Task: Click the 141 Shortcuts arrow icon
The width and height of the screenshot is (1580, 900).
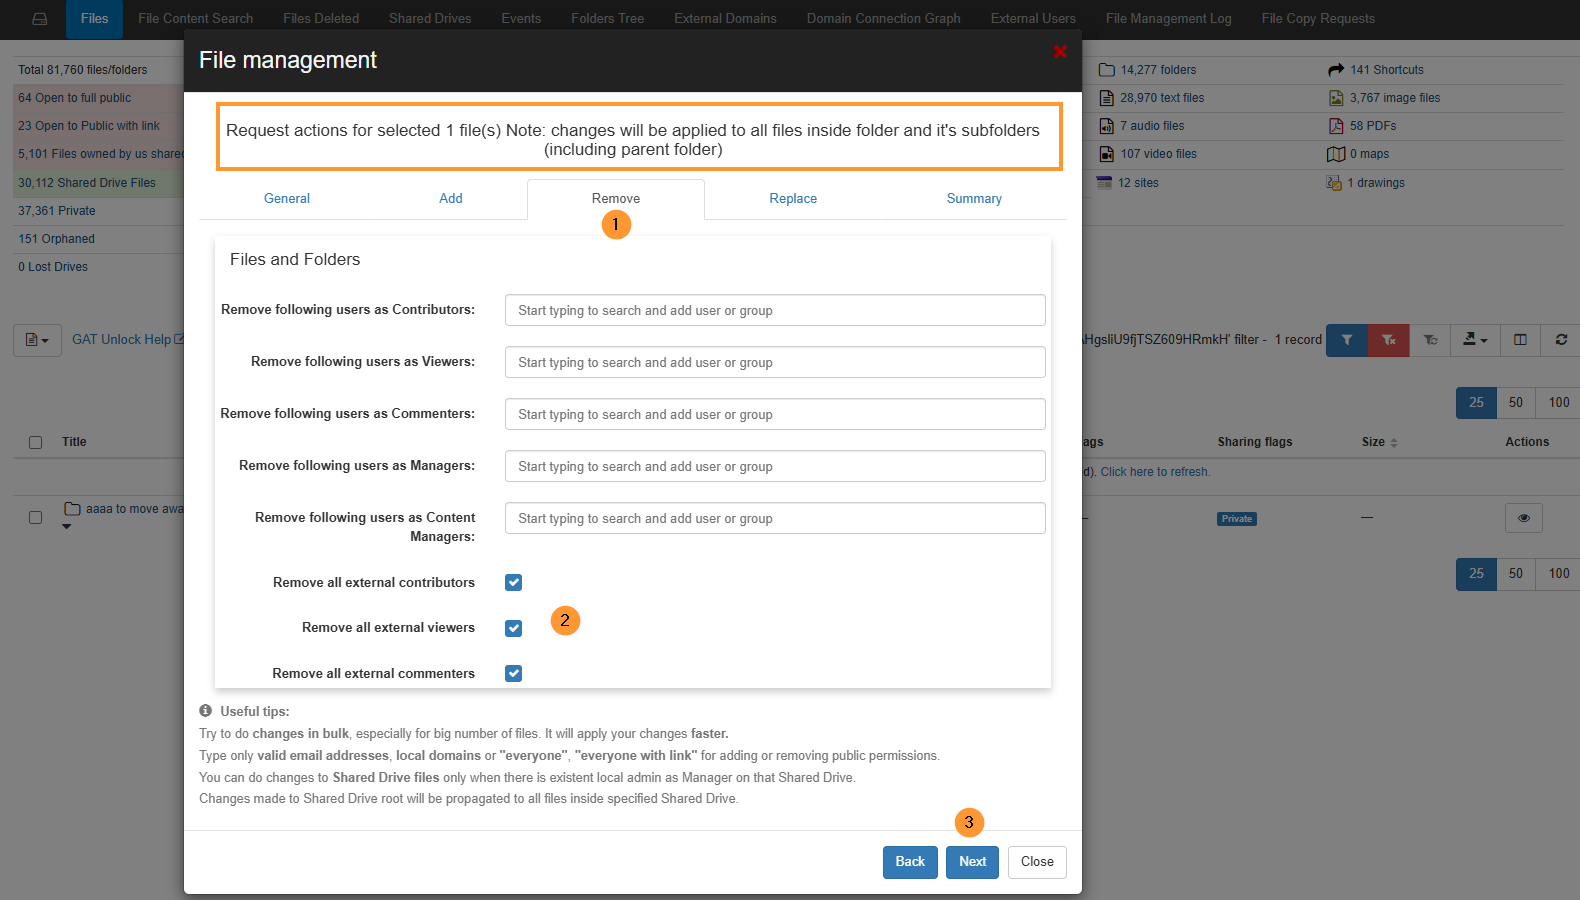Action: tap(1336, 70)
